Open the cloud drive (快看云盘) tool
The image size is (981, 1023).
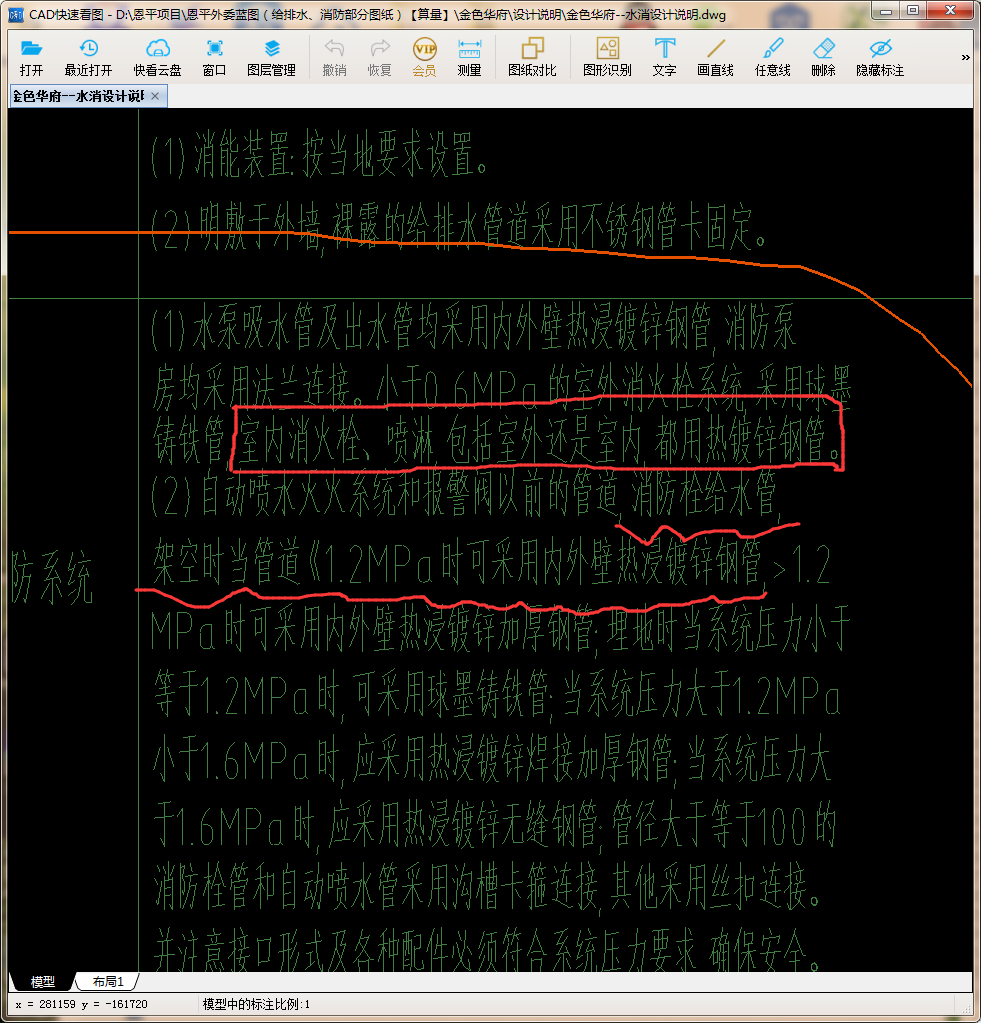[157, 57]
